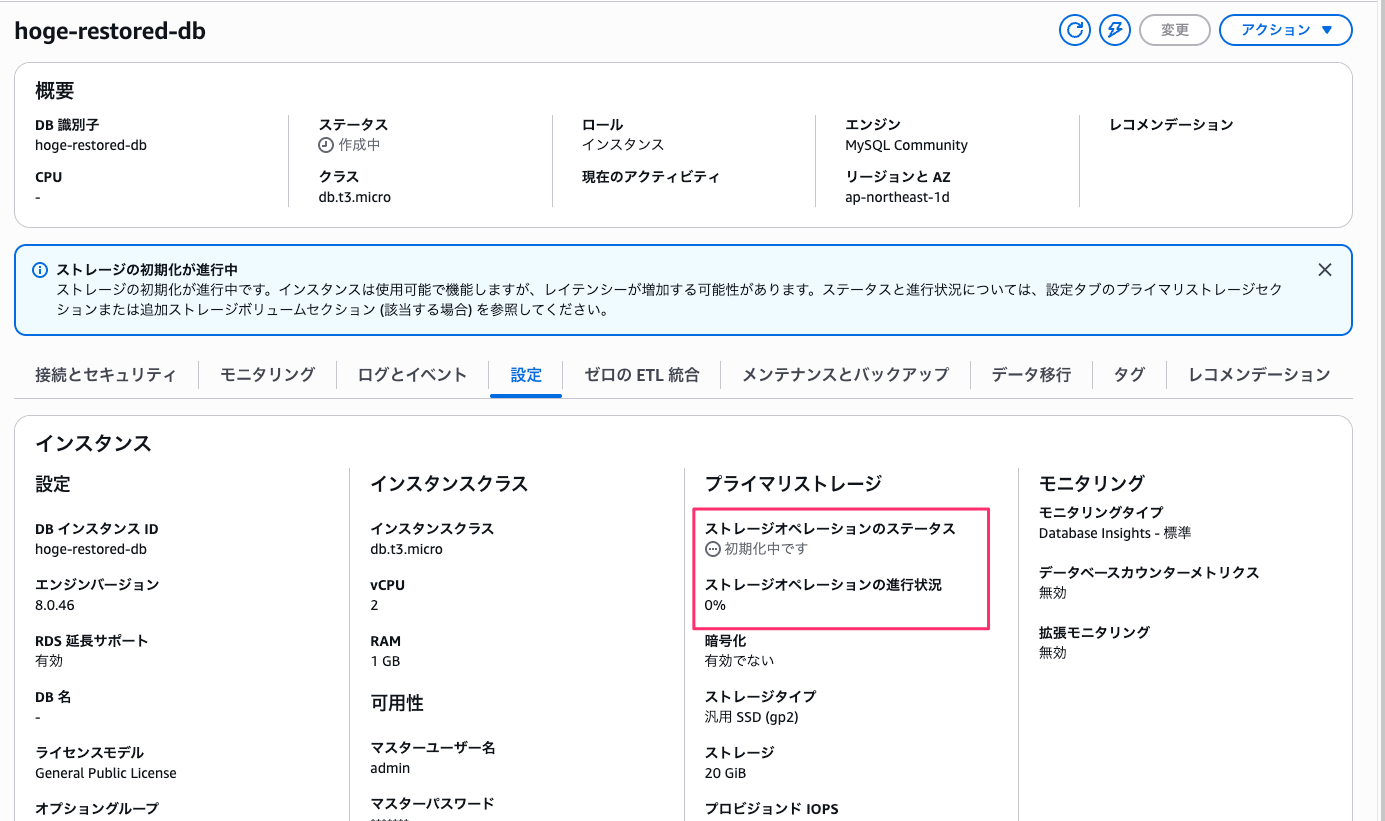The image size is (1385, 821).
Task: Click the DB 識別子 value hoge-restored-db in 概要
Action: click(91, 145)
